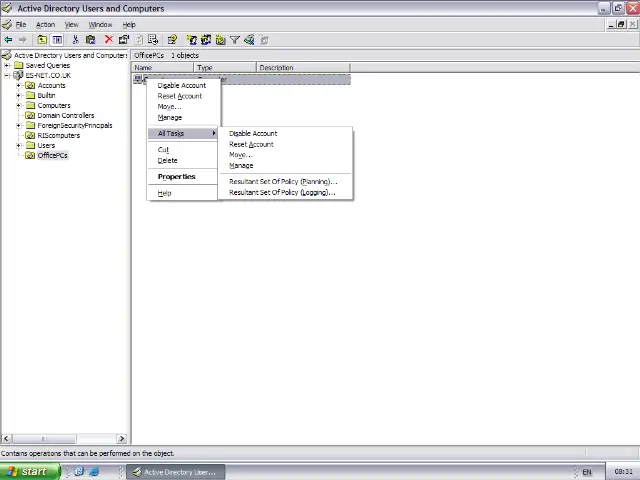Screen dimensions: 640x480
Task: Open the Help menu in menu bar
Action: [x=129, y=25]
